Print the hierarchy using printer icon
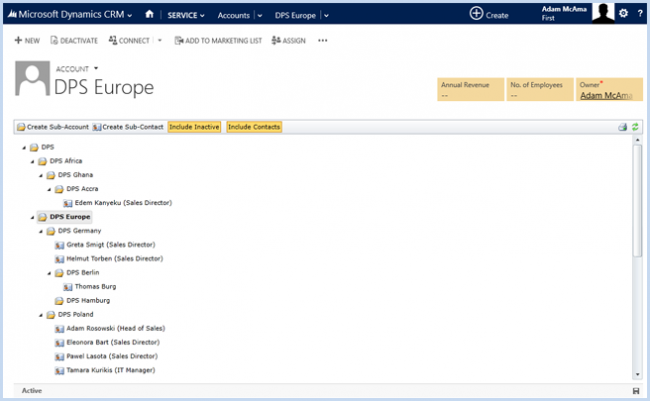Screen dimensions: 650x401 click(x=622, y=127)
